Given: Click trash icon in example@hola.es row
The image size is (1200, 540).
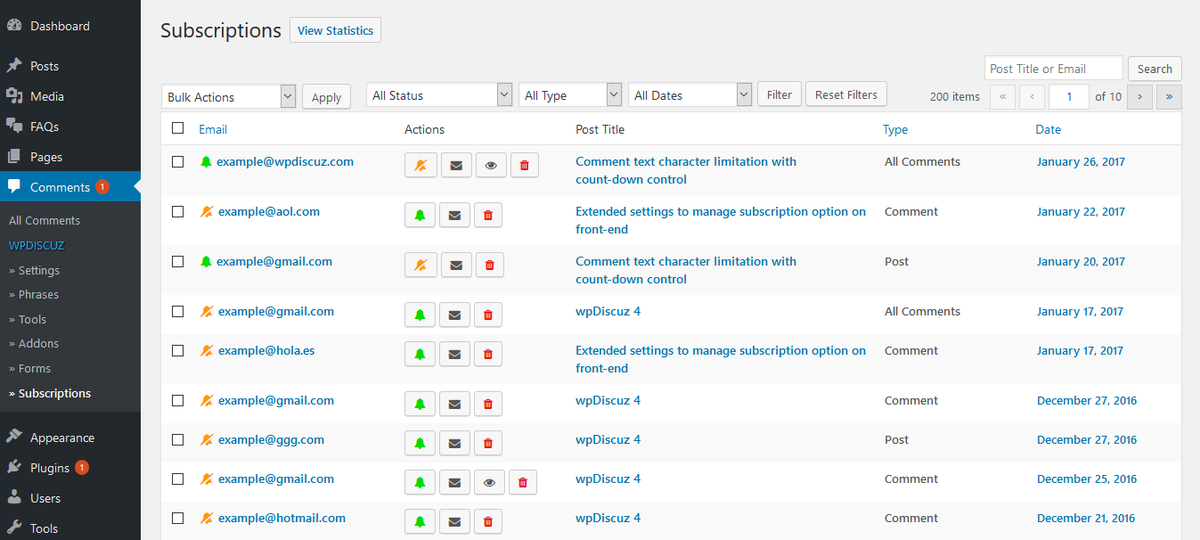Looking at the screenshot, I should click(488, 354).
